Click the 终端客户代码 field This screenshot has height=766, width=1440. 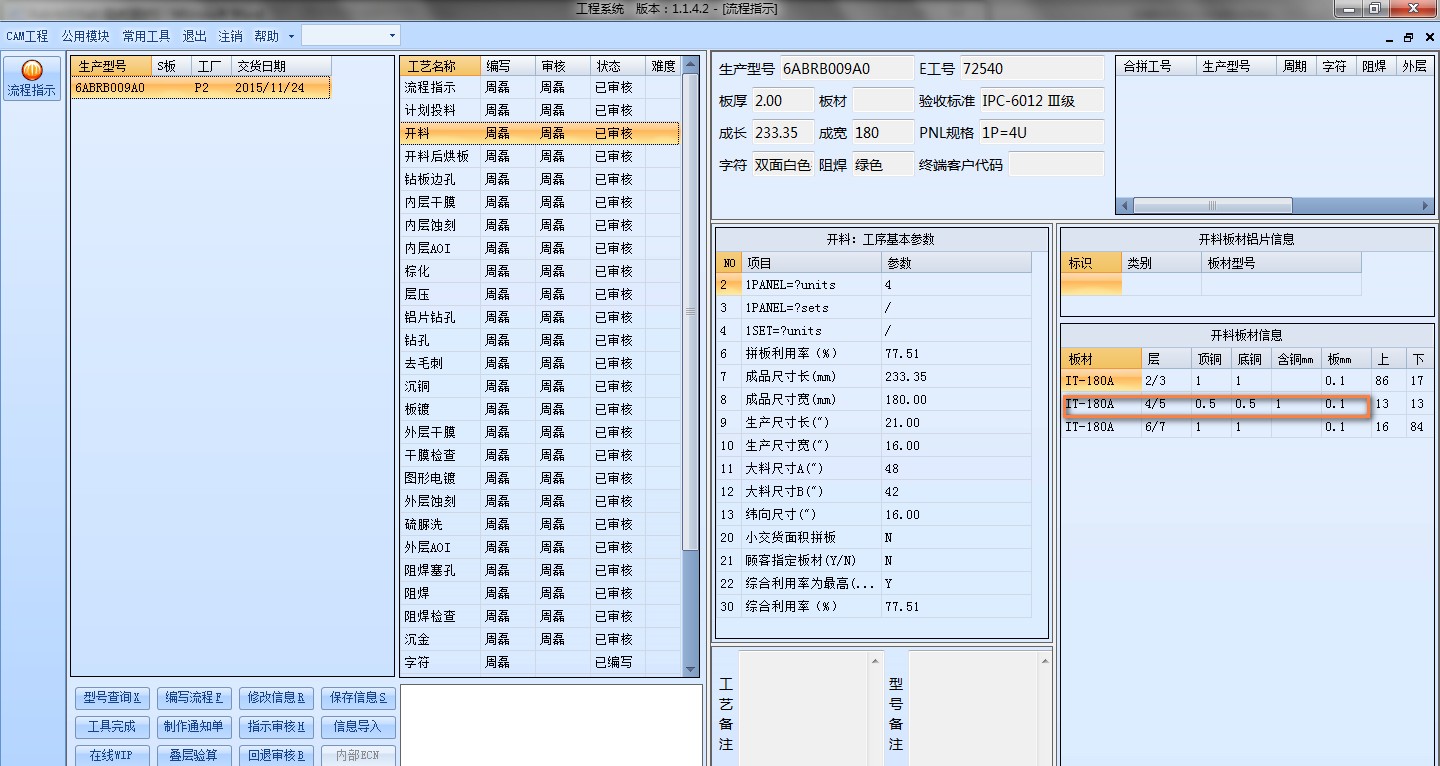tap(1056, 165)
